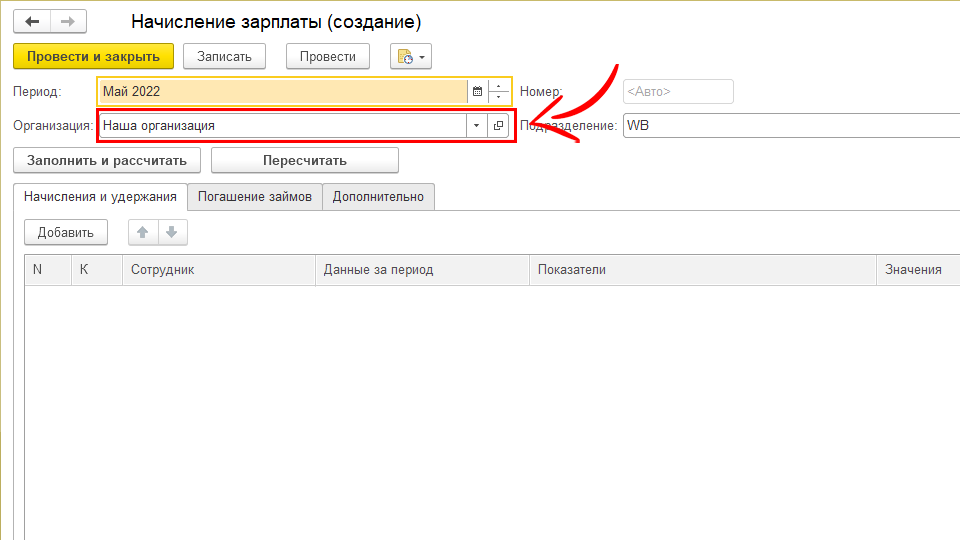Add a row with Добавить

coord(66,233)
